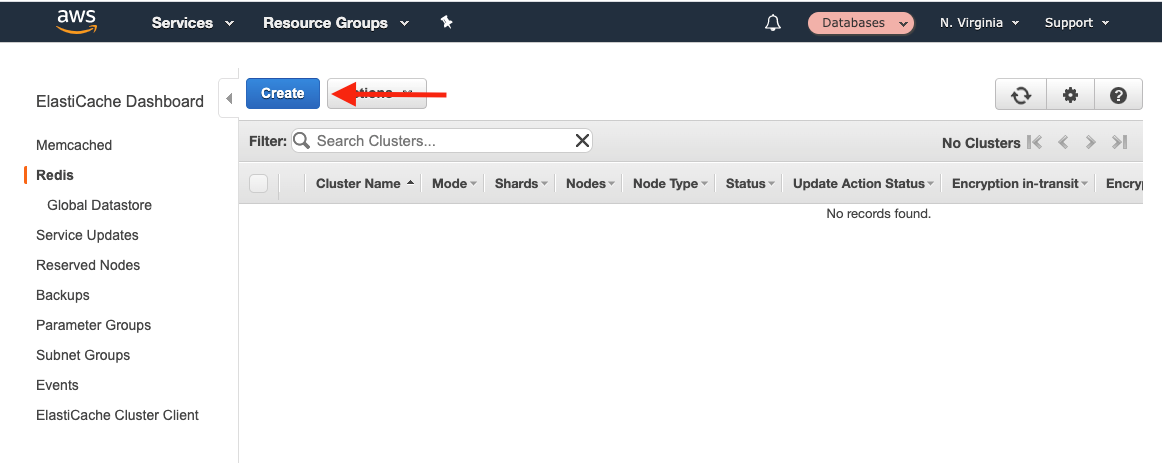The image size is (1162, 463).
Task: Open the settings gear icon
Action: (x=1070, y=95)
